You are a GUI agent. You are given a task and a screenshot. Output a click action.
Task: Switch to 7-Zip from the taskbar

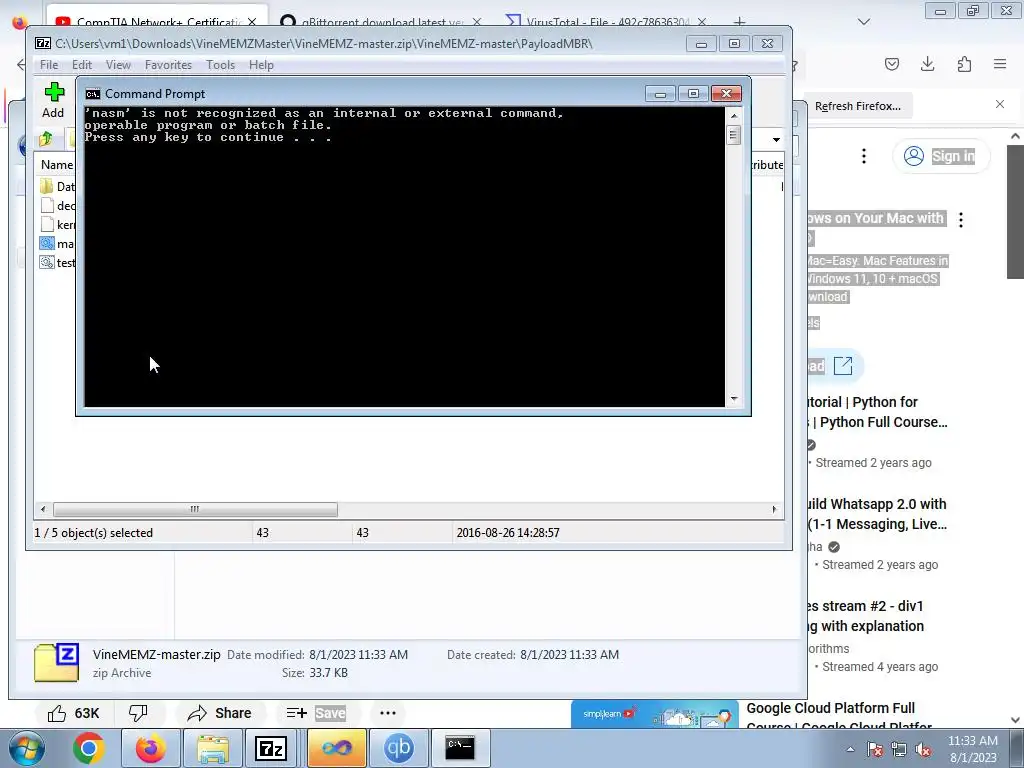point(272,748)
